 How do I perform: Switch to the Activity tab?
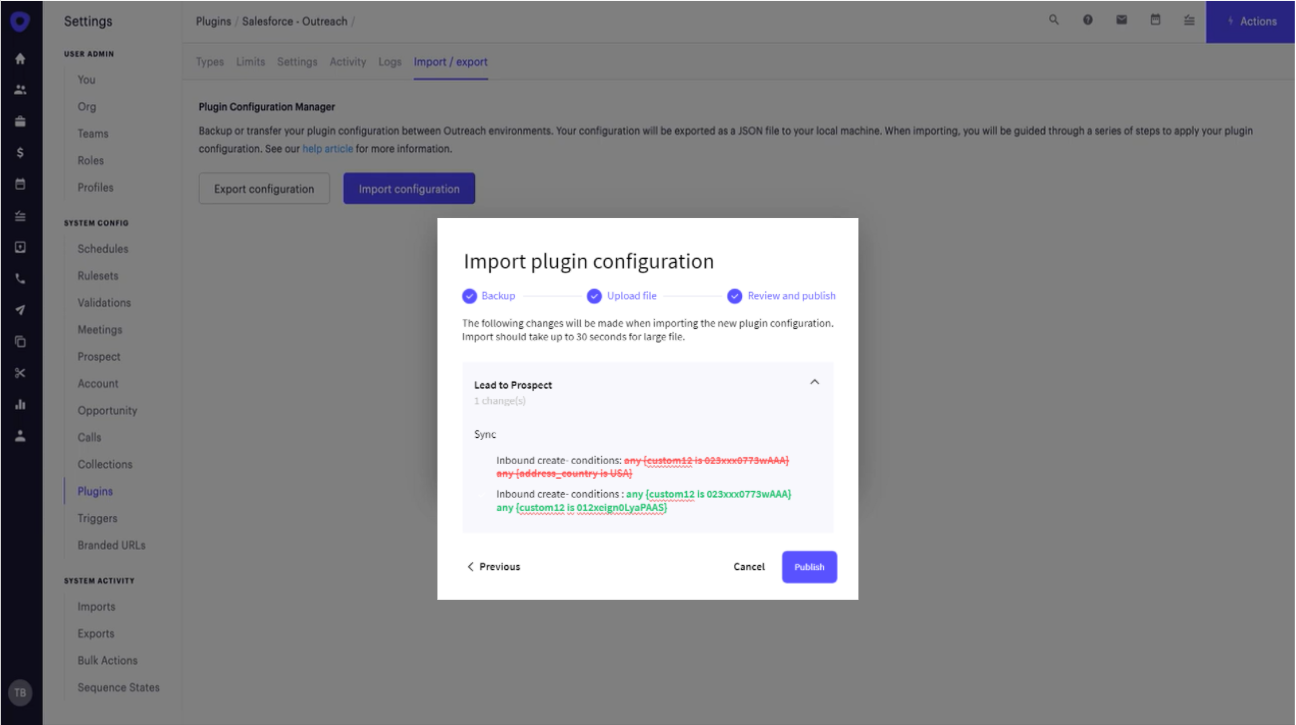(348, 61)
